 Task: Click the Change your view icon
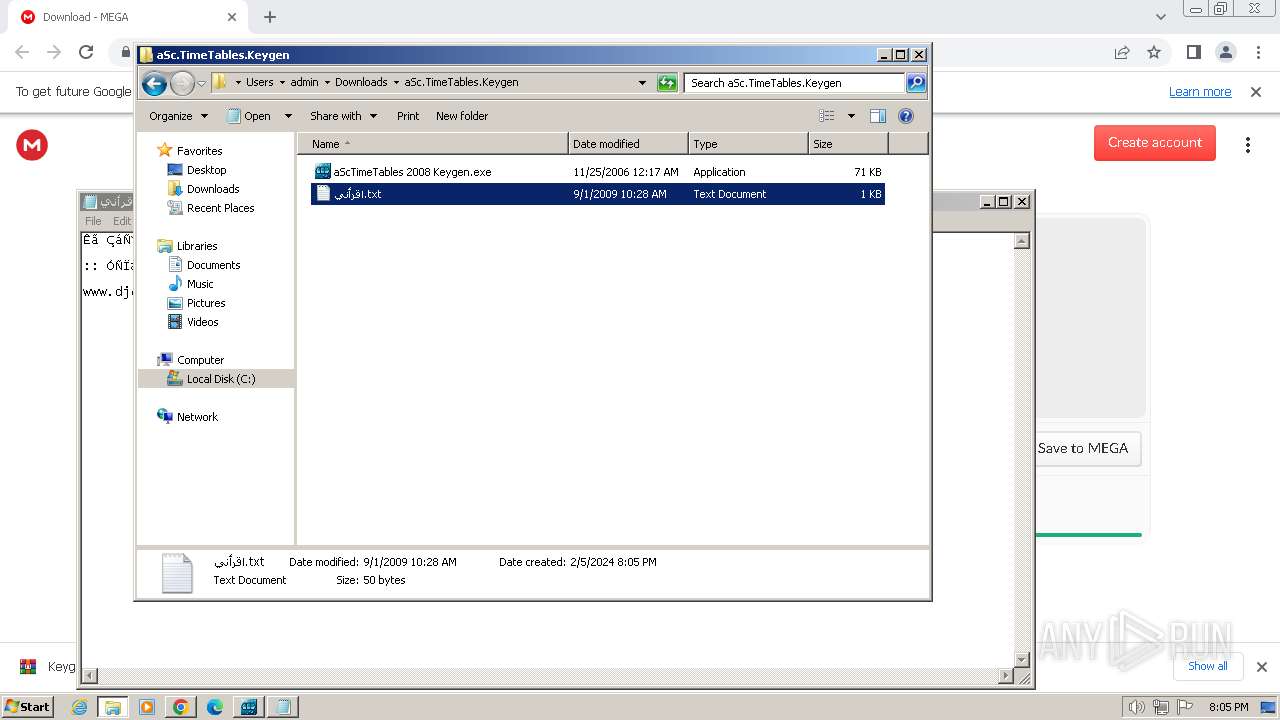[x=827, y=116]
